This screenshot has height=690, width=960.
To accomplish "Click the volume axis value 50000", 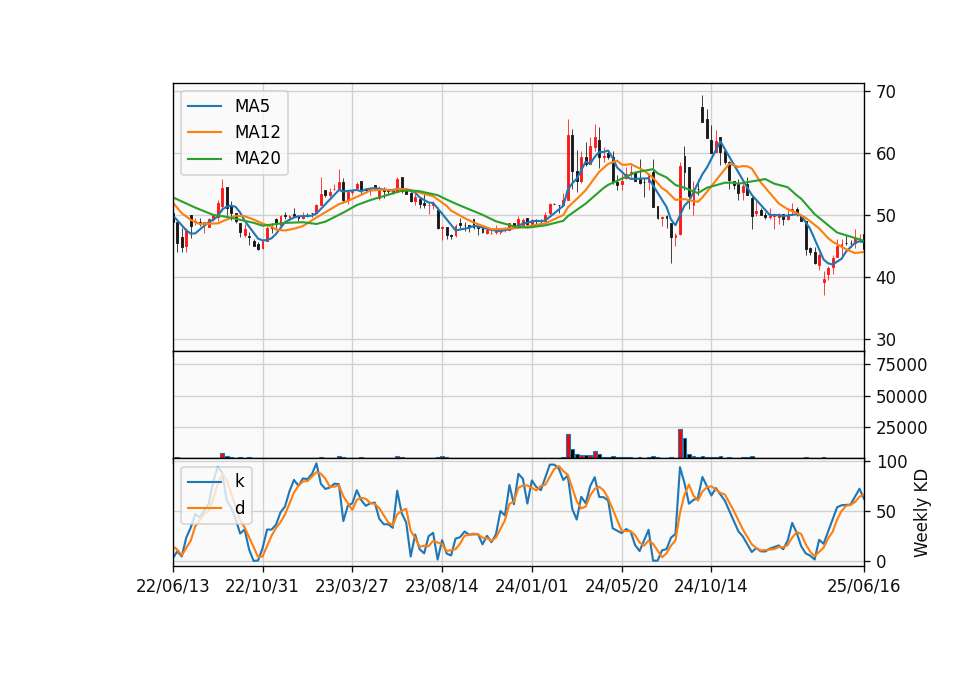I will (x=901, y=397).
